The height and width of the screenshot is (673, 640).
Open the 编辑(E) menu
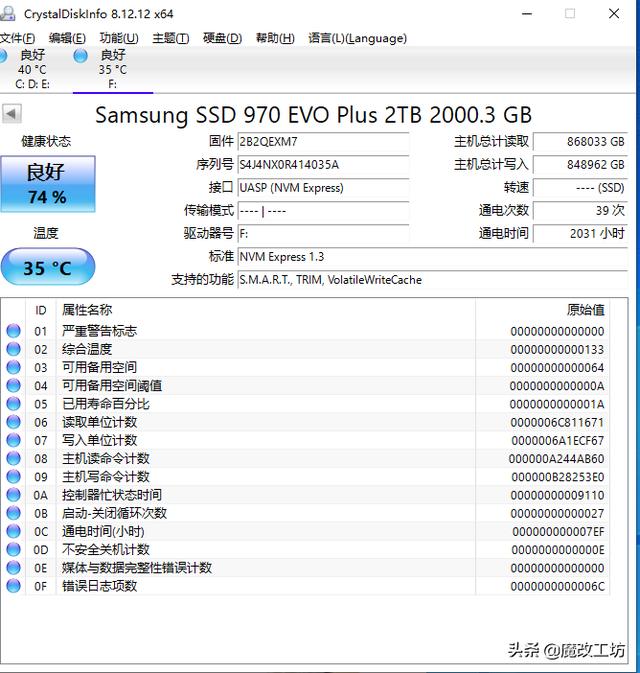pyautogui.click(x=67, y=38)
